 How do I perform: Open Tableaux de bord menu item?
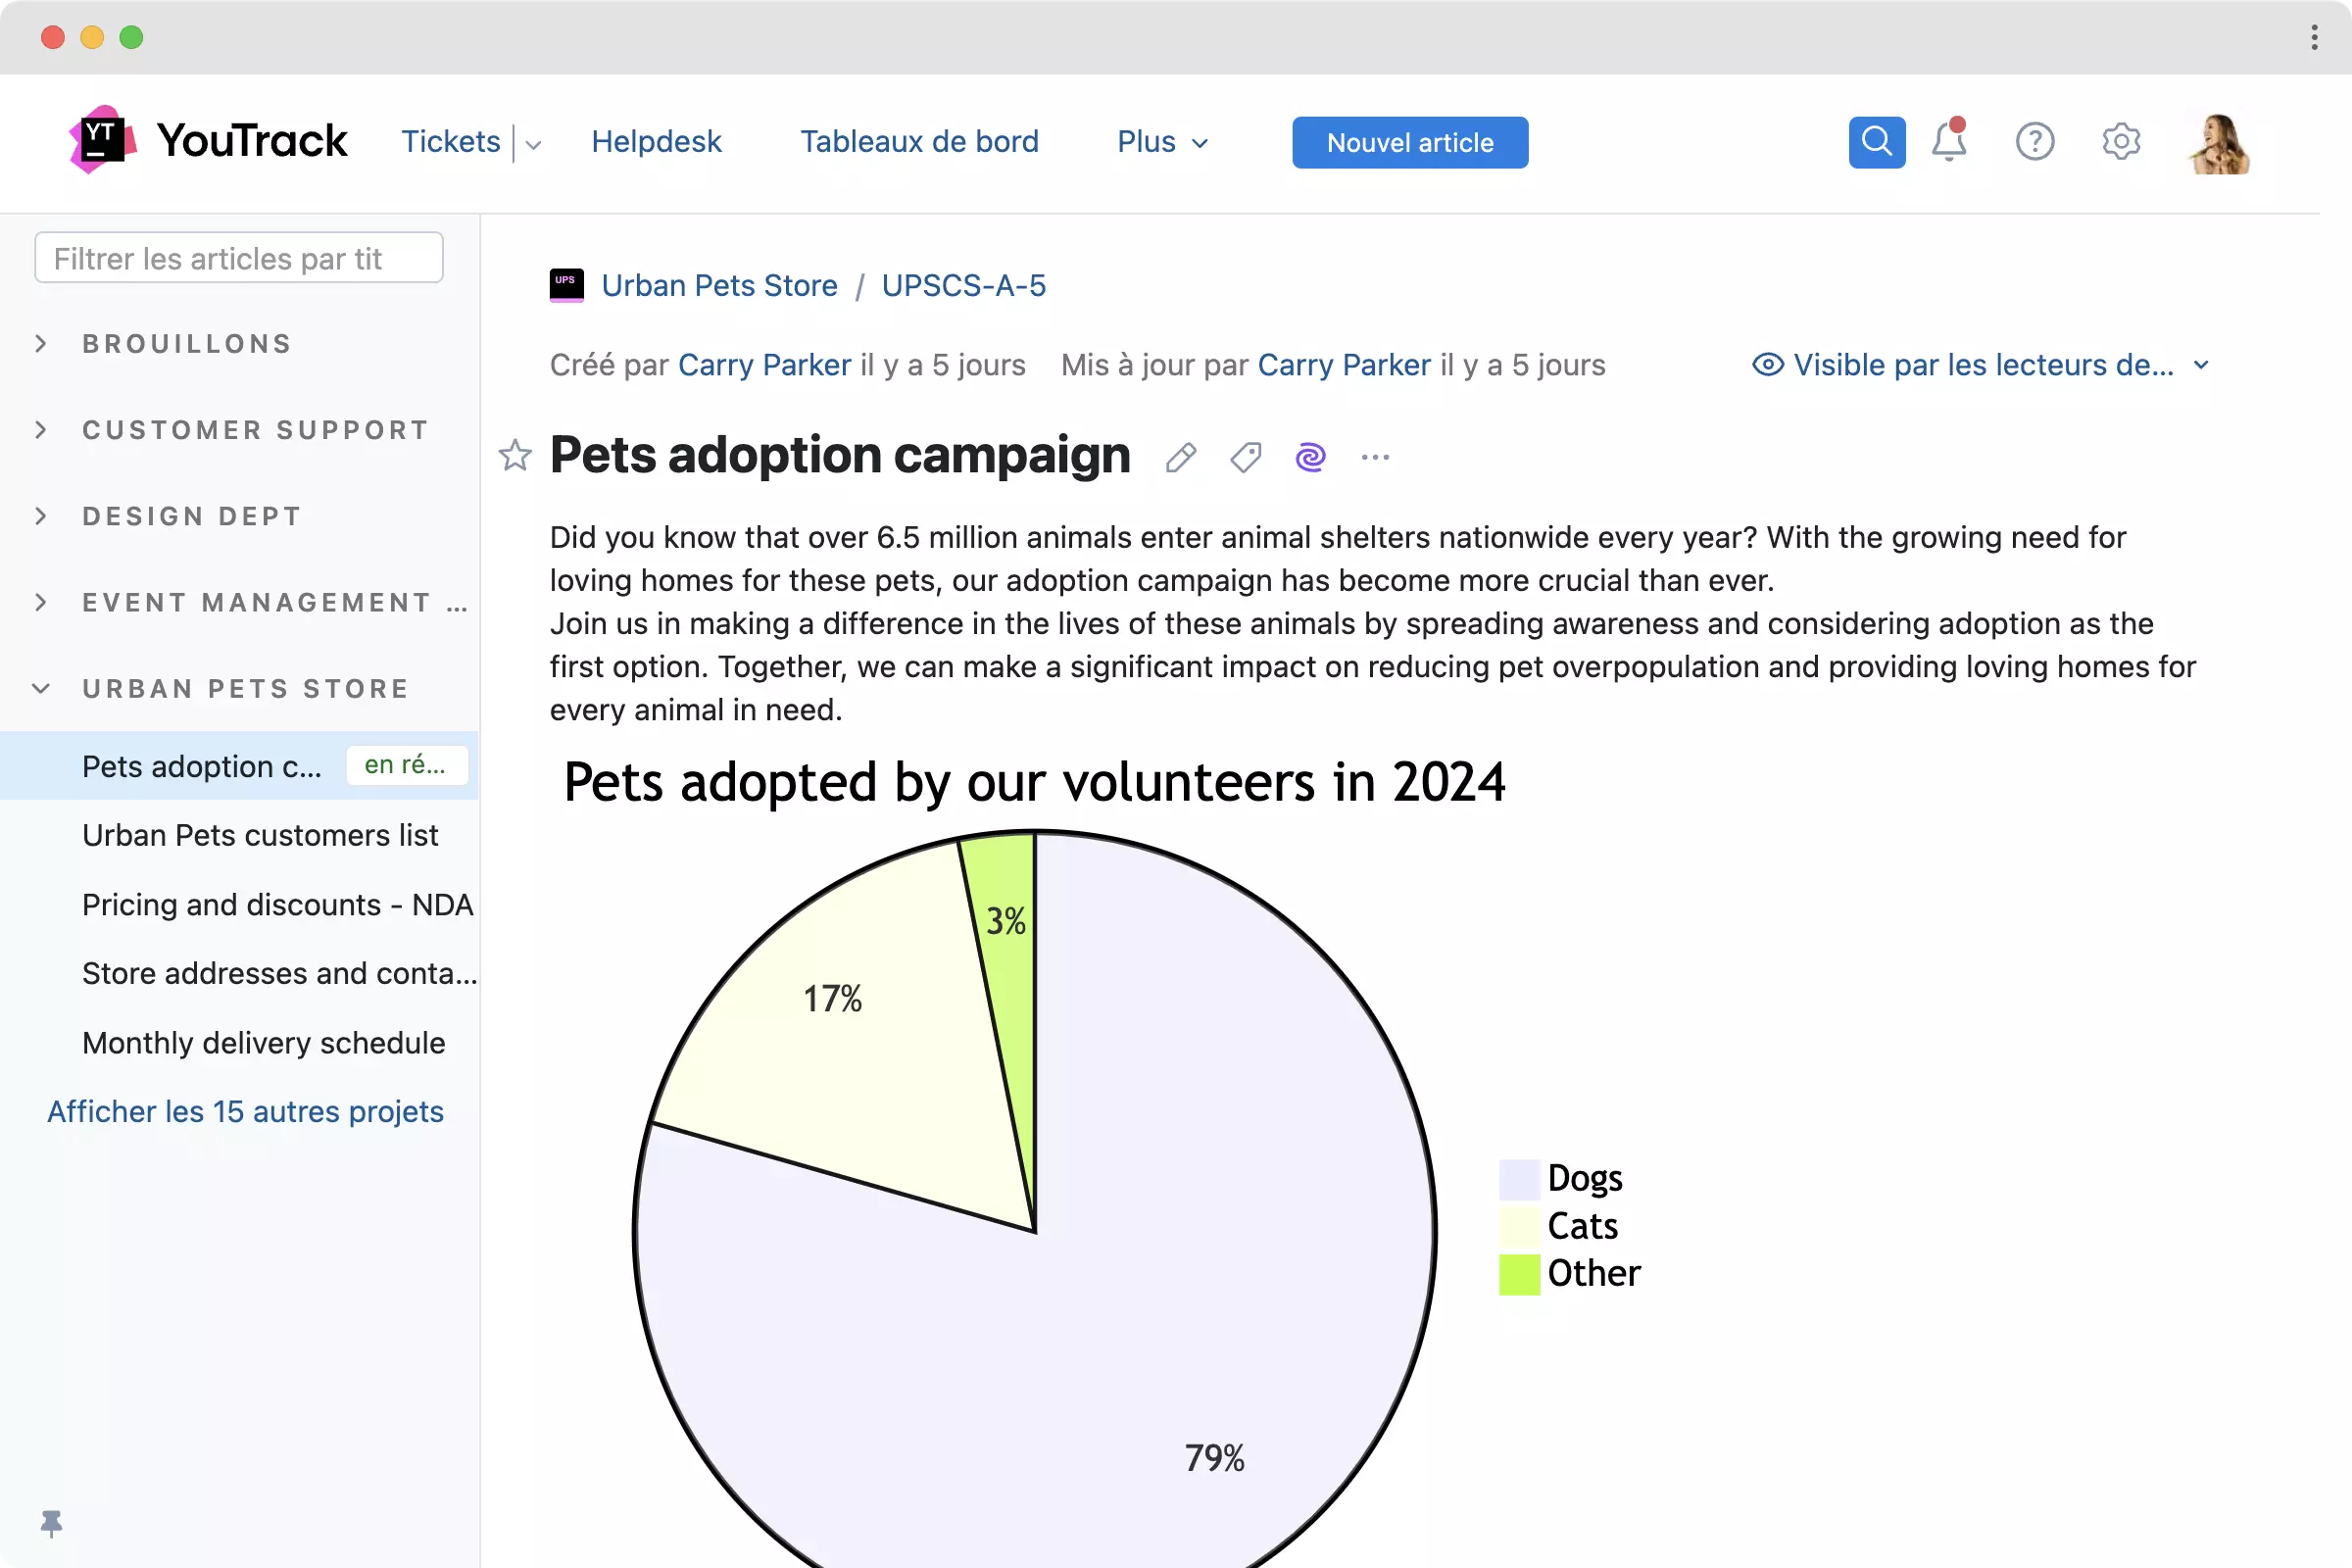(919, 142)
